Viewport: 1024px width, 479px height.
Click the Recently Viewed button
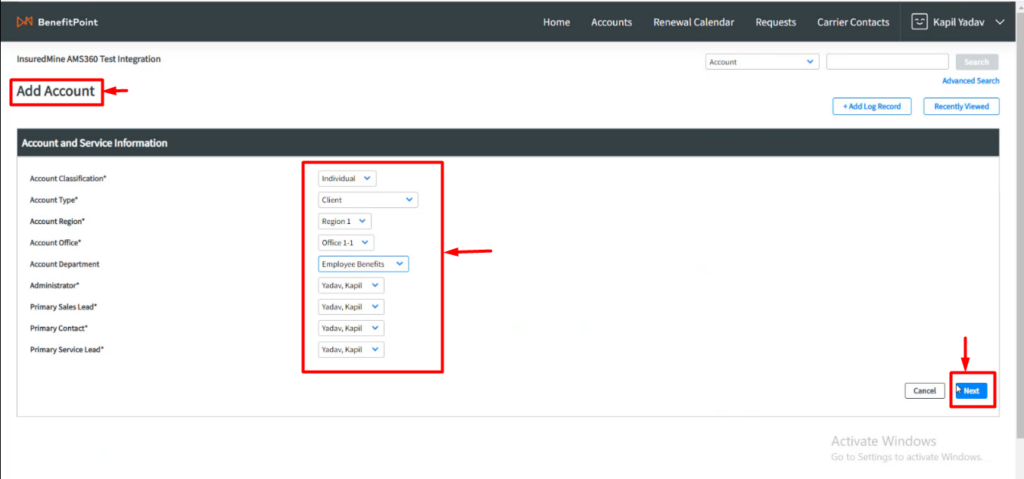pos(961,106)
